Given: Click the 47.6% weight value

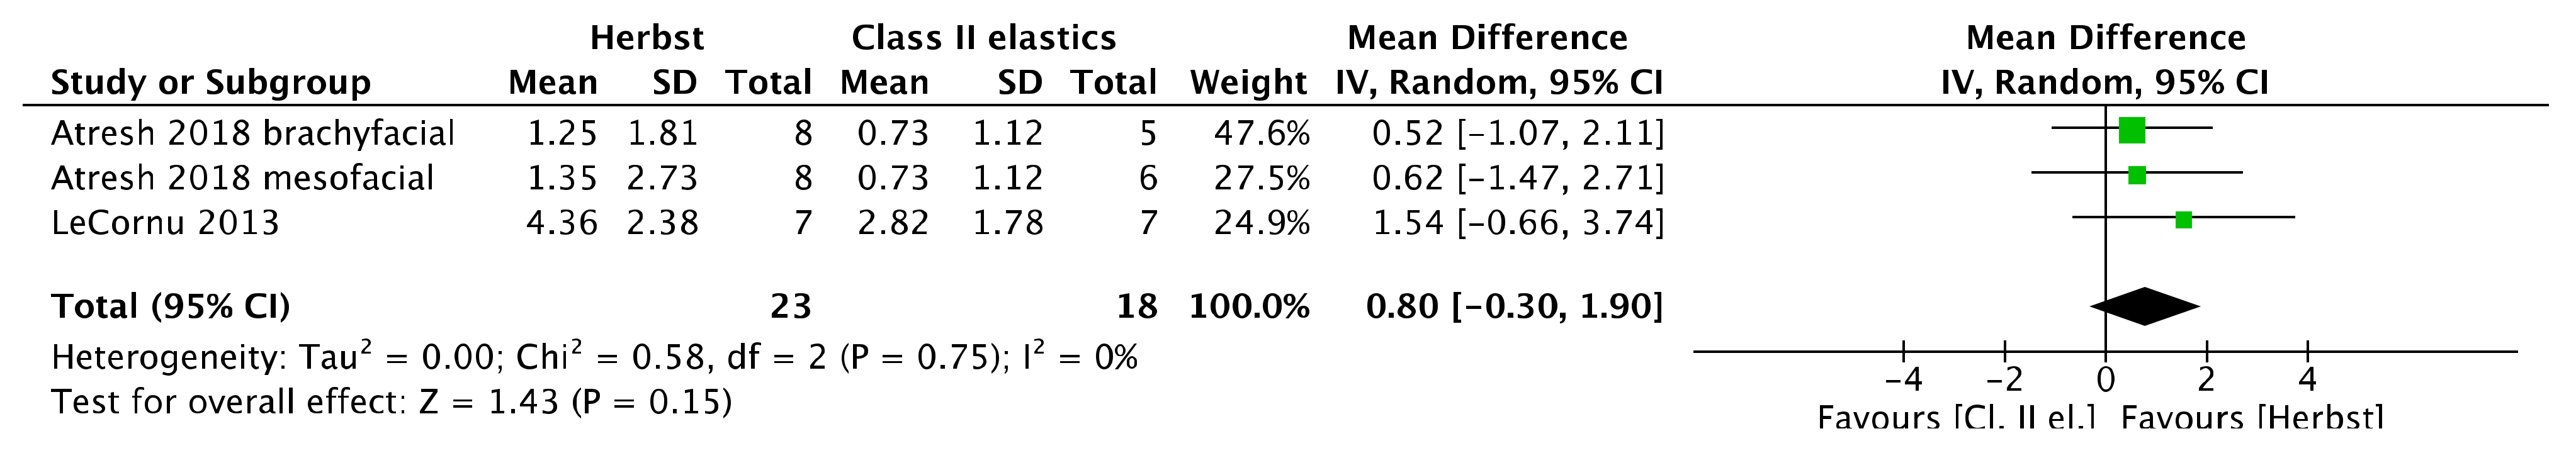Looking at the screenshot, I should click(x=1261, y=133).
